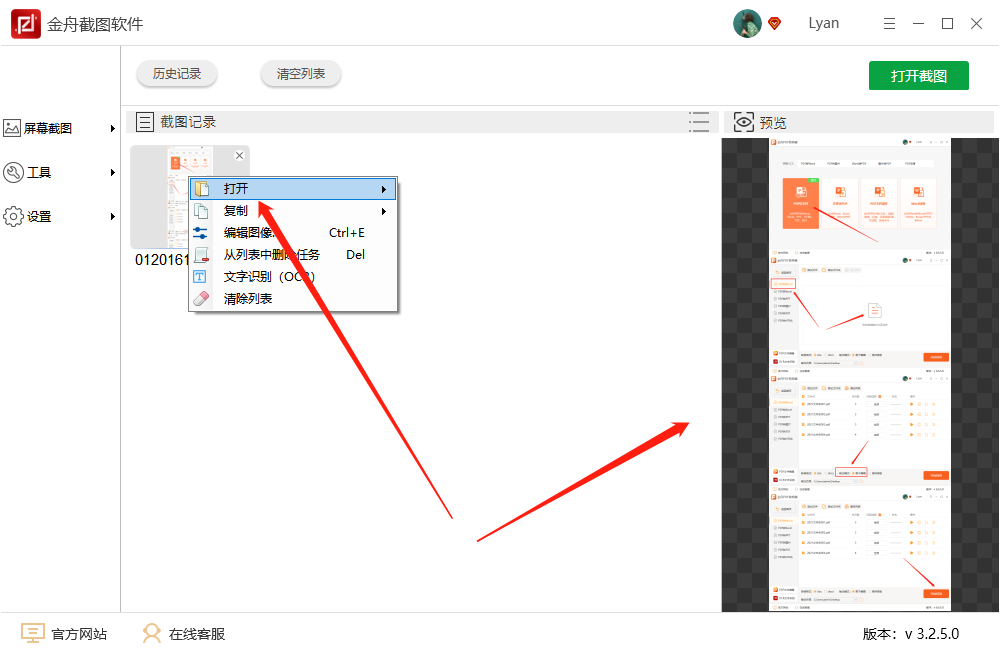1000x650 pixels.
Task: Click the 在线客服 support icon
Action: coord(150,632)
